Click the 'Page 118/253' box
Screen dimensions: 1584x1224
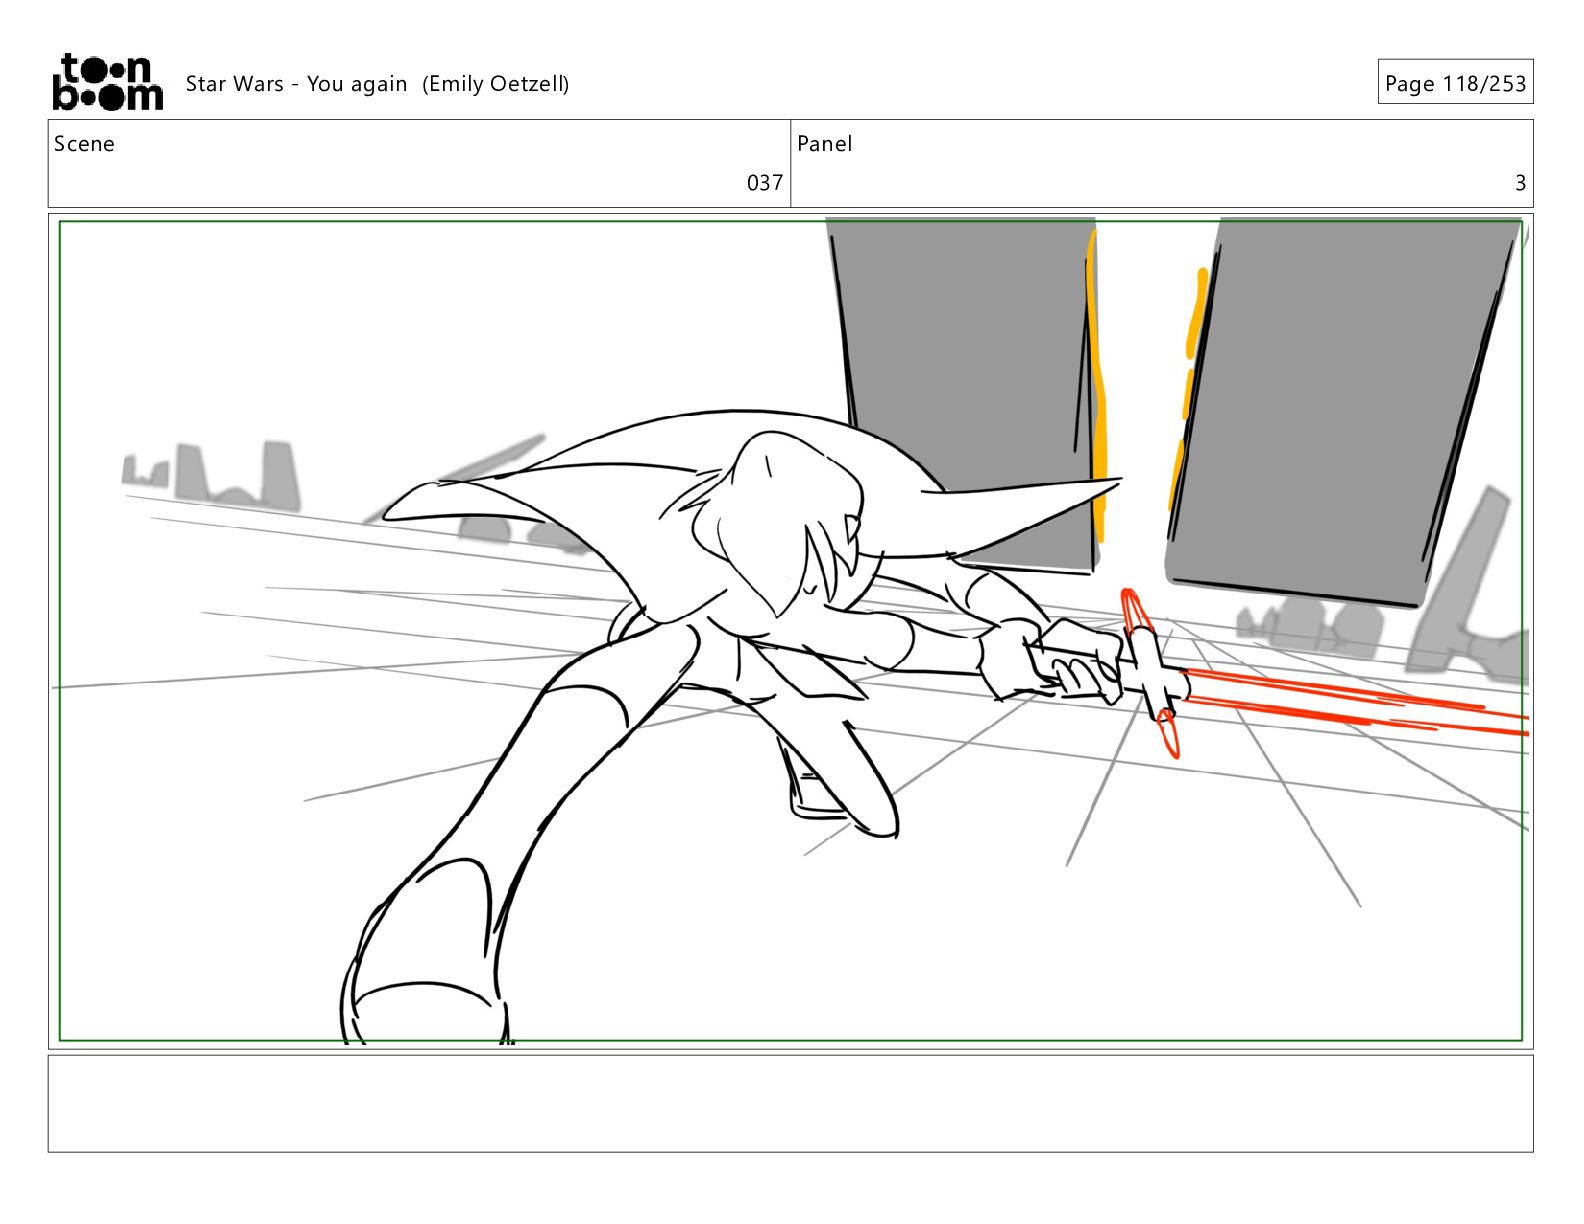coord(1455,83)
